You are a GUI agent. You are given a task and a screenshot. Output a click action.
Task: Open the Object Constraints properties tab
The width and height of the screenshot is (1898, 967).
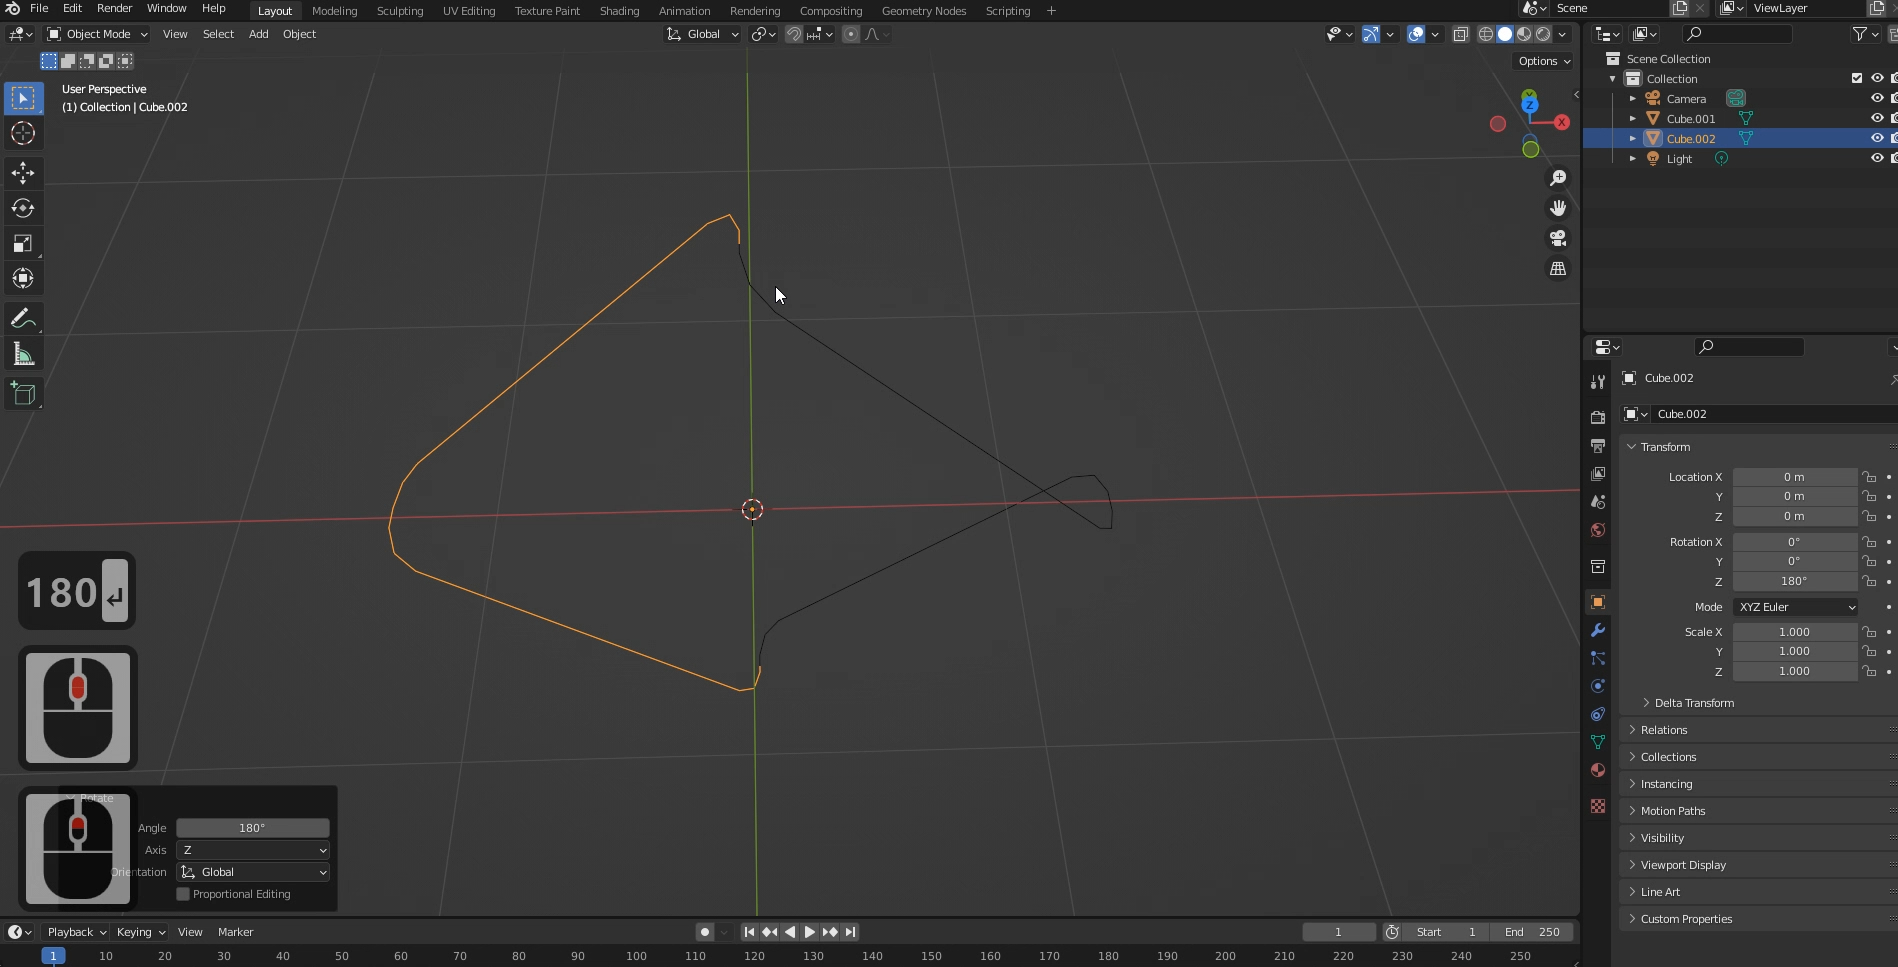pyautogui.click(x=1598, y=714)
